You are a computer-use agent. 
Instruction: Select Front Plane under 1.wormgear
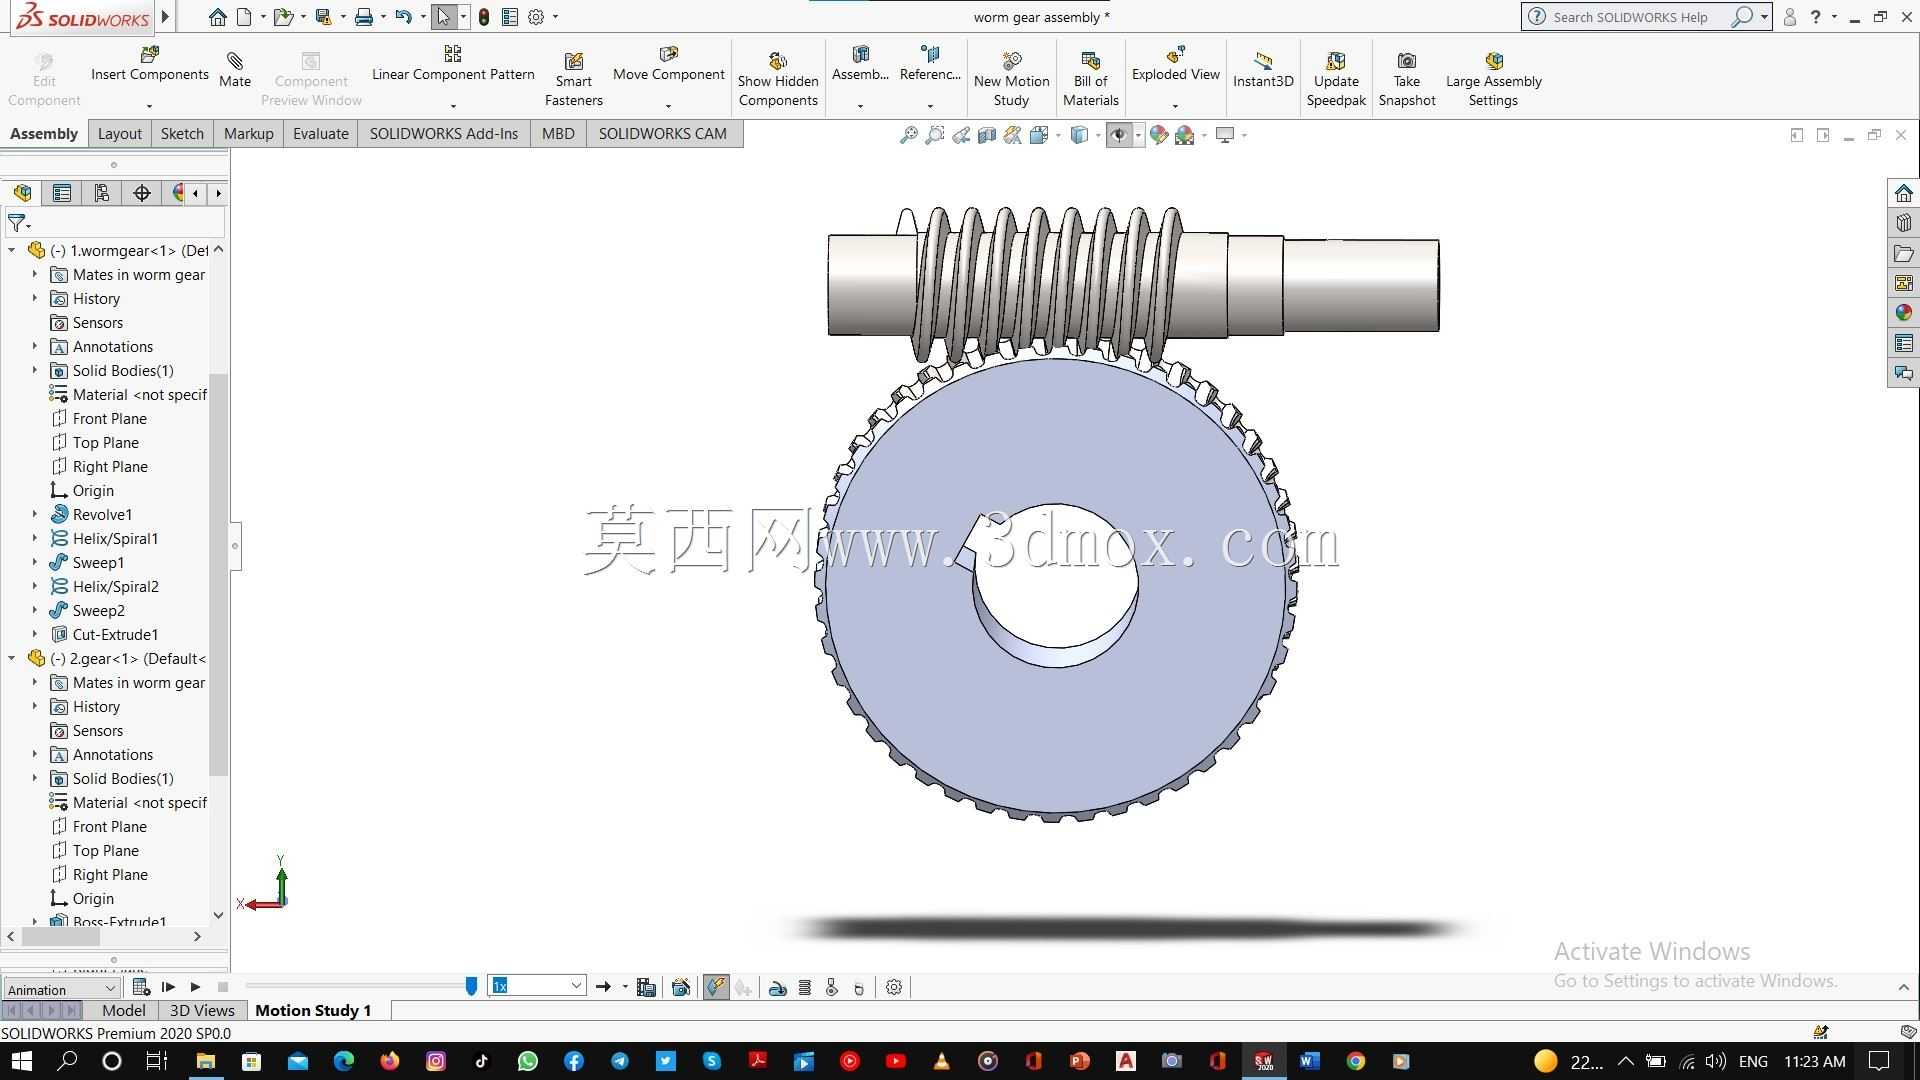tap(110, 419)
